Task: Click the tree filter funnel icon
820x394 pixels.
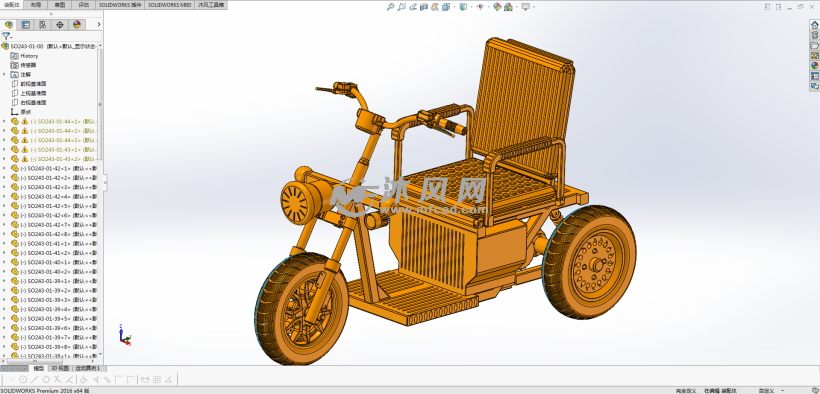Action: coord(6,36)
